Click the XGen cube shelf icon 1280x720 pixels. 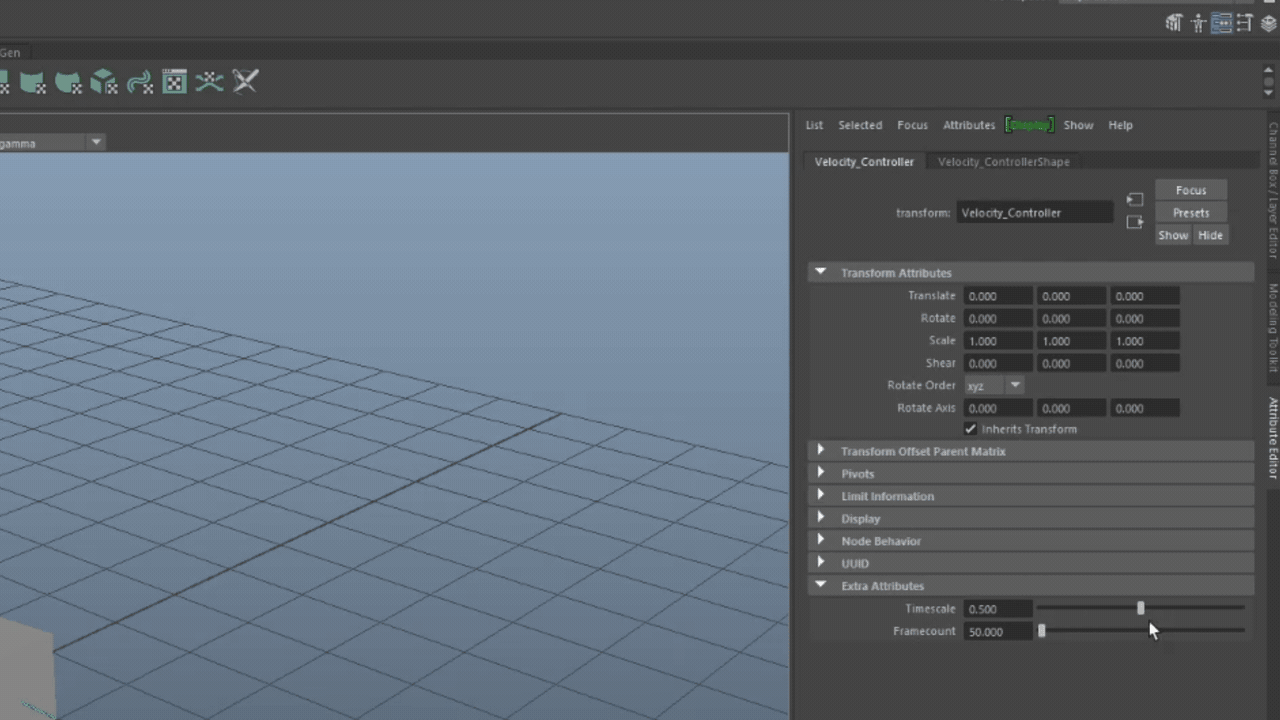pyautogui.click(x=104, y=82)
